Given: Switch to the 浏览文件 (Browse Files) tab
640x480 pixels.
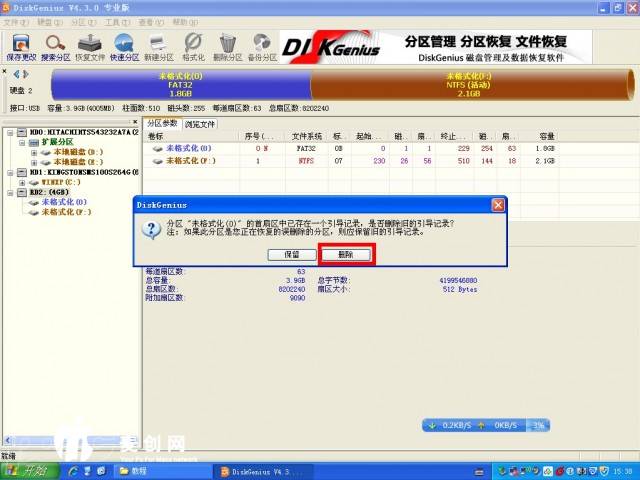Looking at the screenshot, I should pyautogui.click(x=200, y=124).
